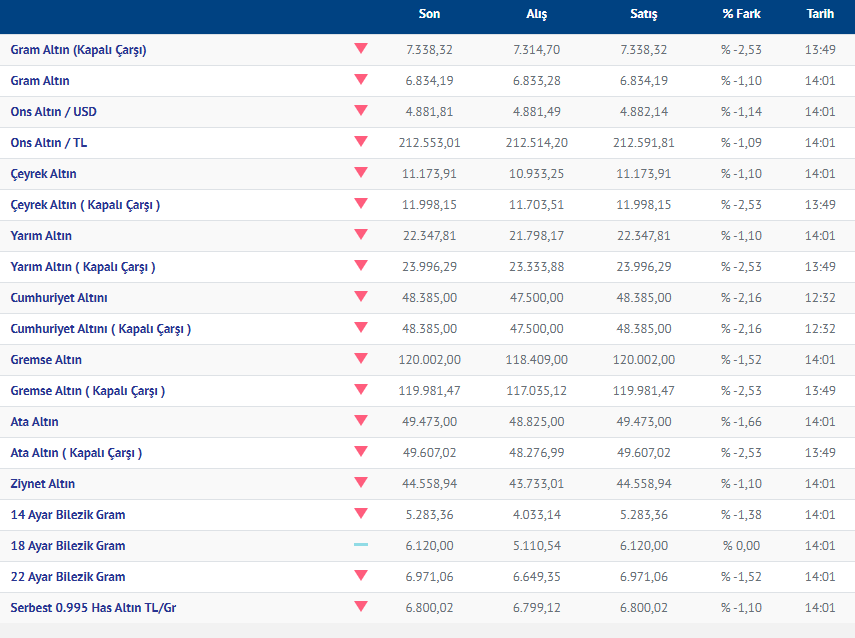Click the falling indicator next to Cumhuriyet Altını
The height and width of the screenshot is (638, 855).
coord(361,297)
